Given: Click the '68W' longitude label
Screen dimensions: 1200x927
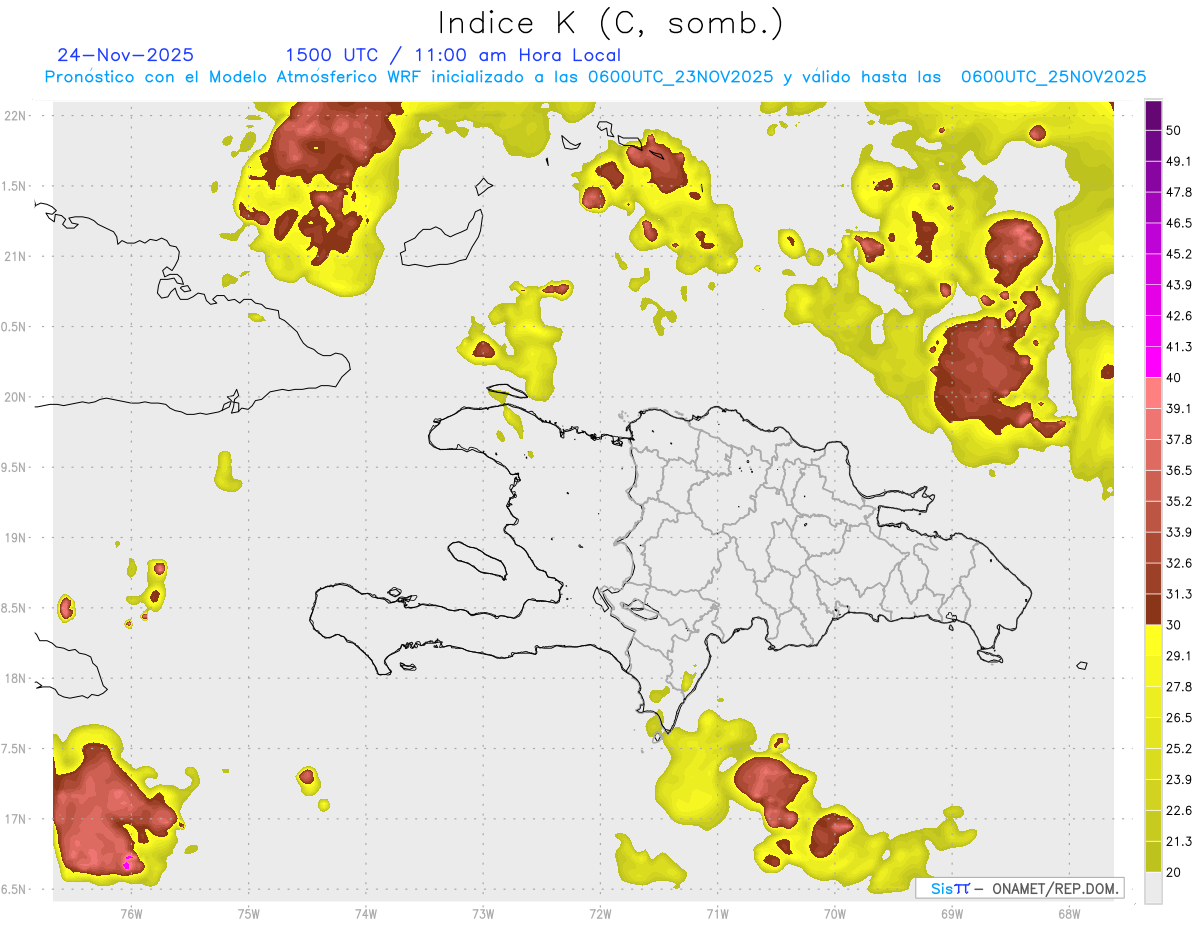Looking at the screenshot, I should (x=1068, y=913).
